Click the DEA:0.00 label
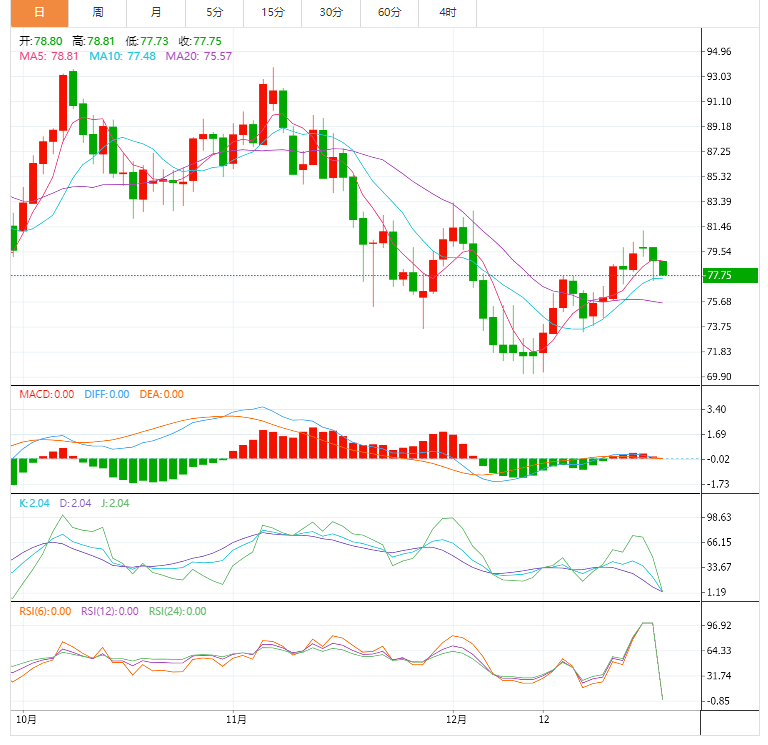 pos(162,394)
